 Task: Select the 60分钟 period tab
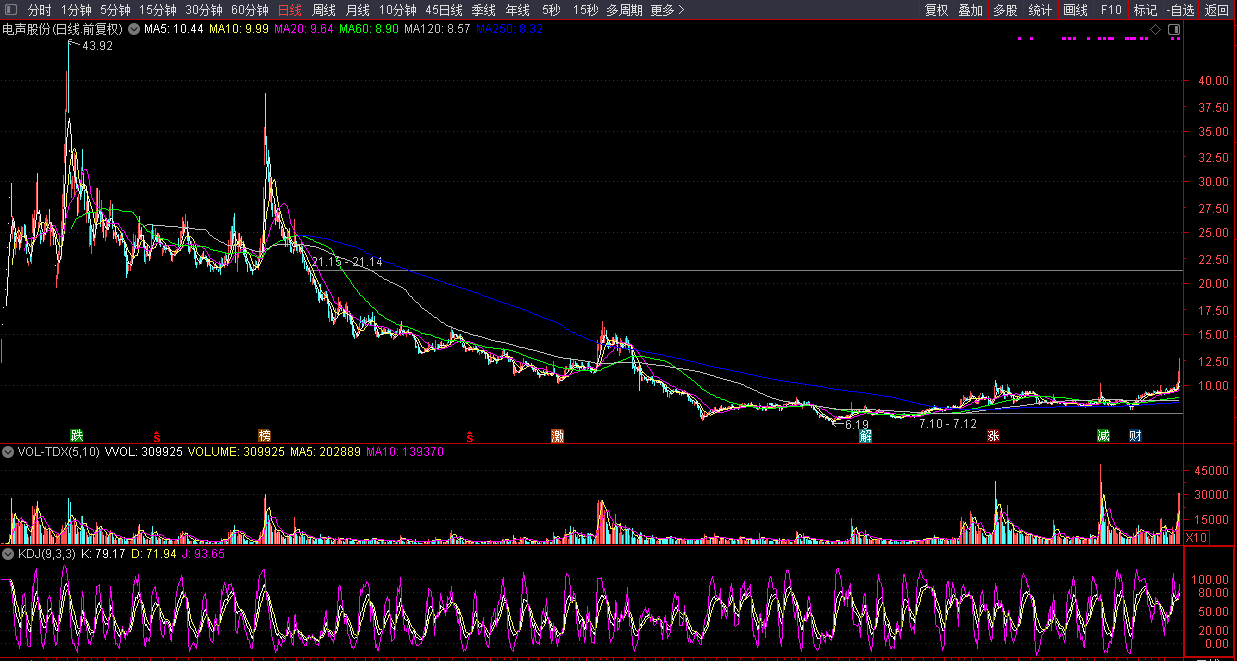(249, 10)
